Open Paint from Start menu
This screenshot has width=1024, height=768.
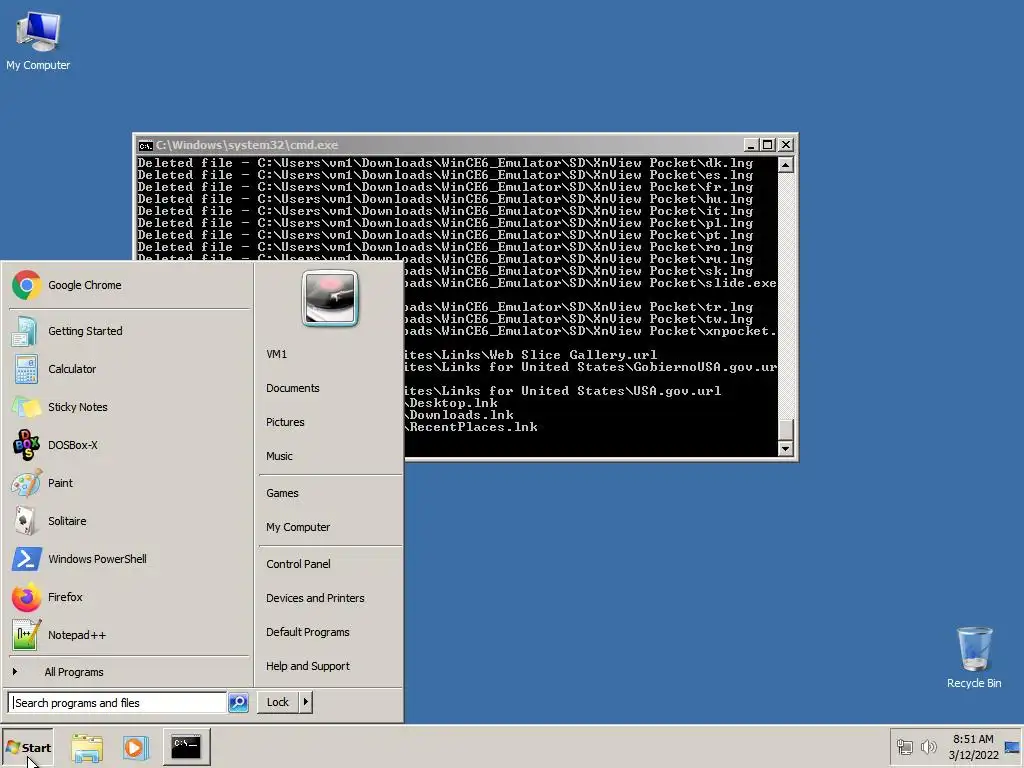tap(129, 483)
